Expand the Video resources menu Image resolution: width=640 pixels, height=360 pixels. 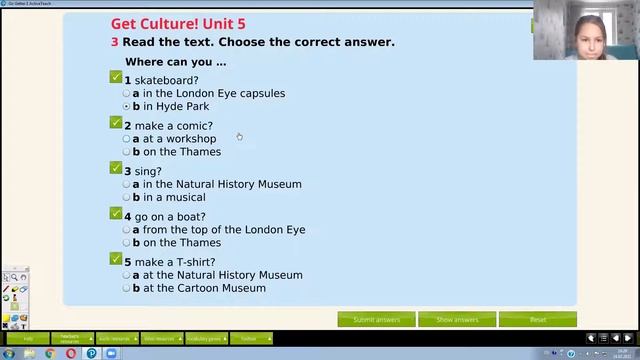(162, 339)
